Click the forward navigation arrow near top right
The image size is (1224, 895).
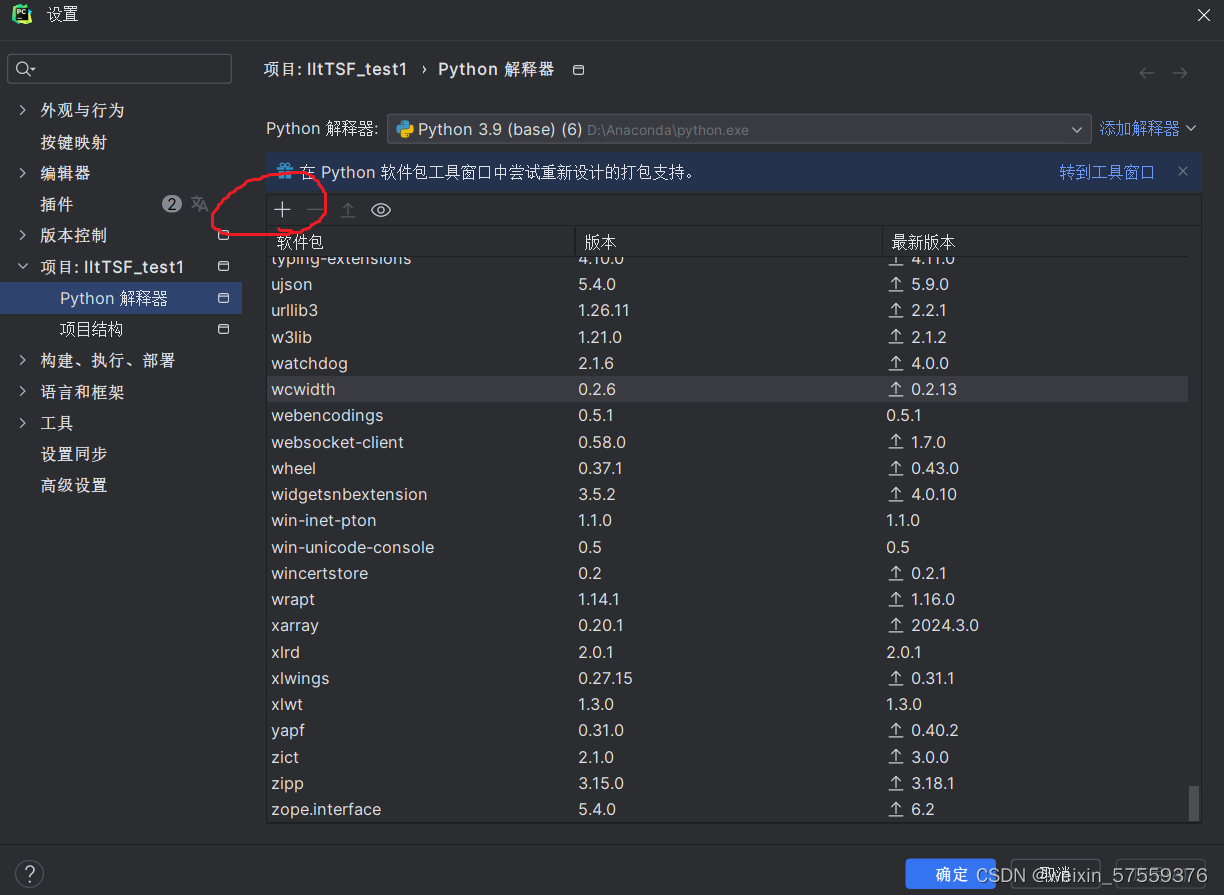(x=1179, y=72)
